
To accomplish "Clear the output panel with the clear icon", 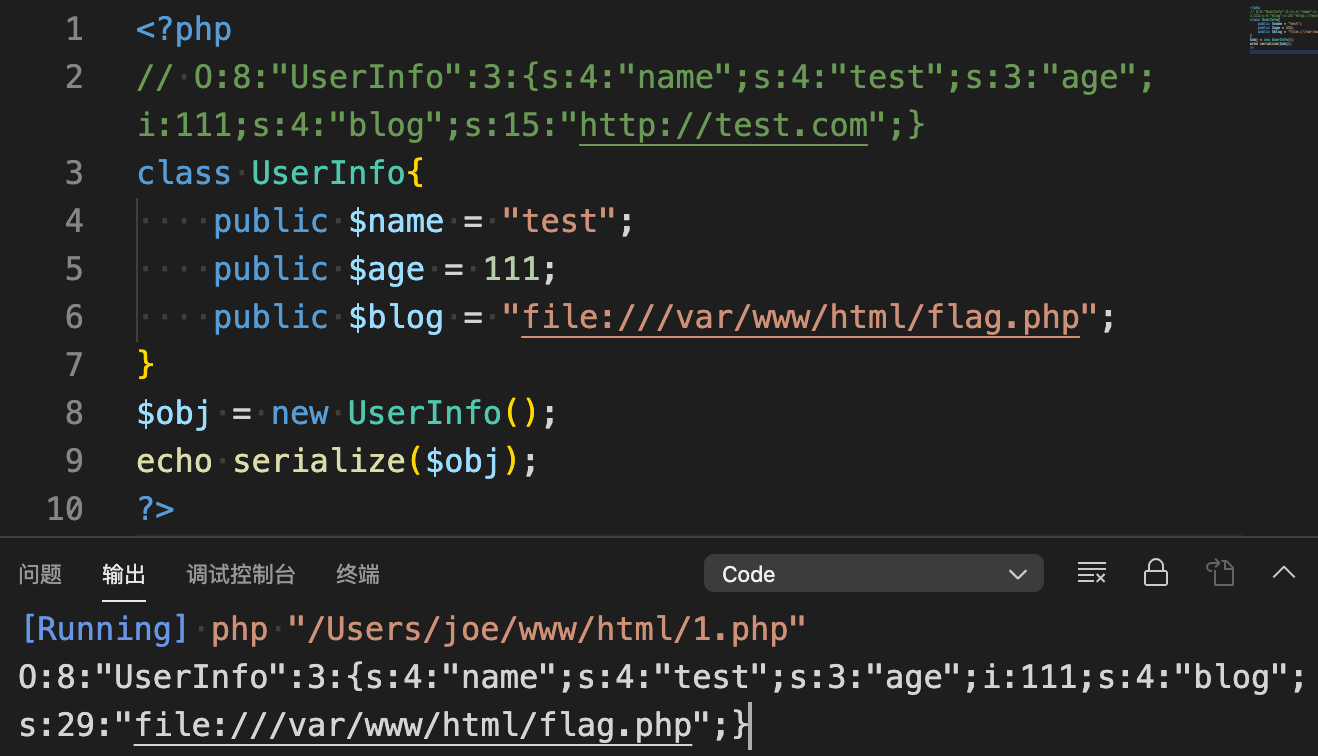I will click(1091, 573).
